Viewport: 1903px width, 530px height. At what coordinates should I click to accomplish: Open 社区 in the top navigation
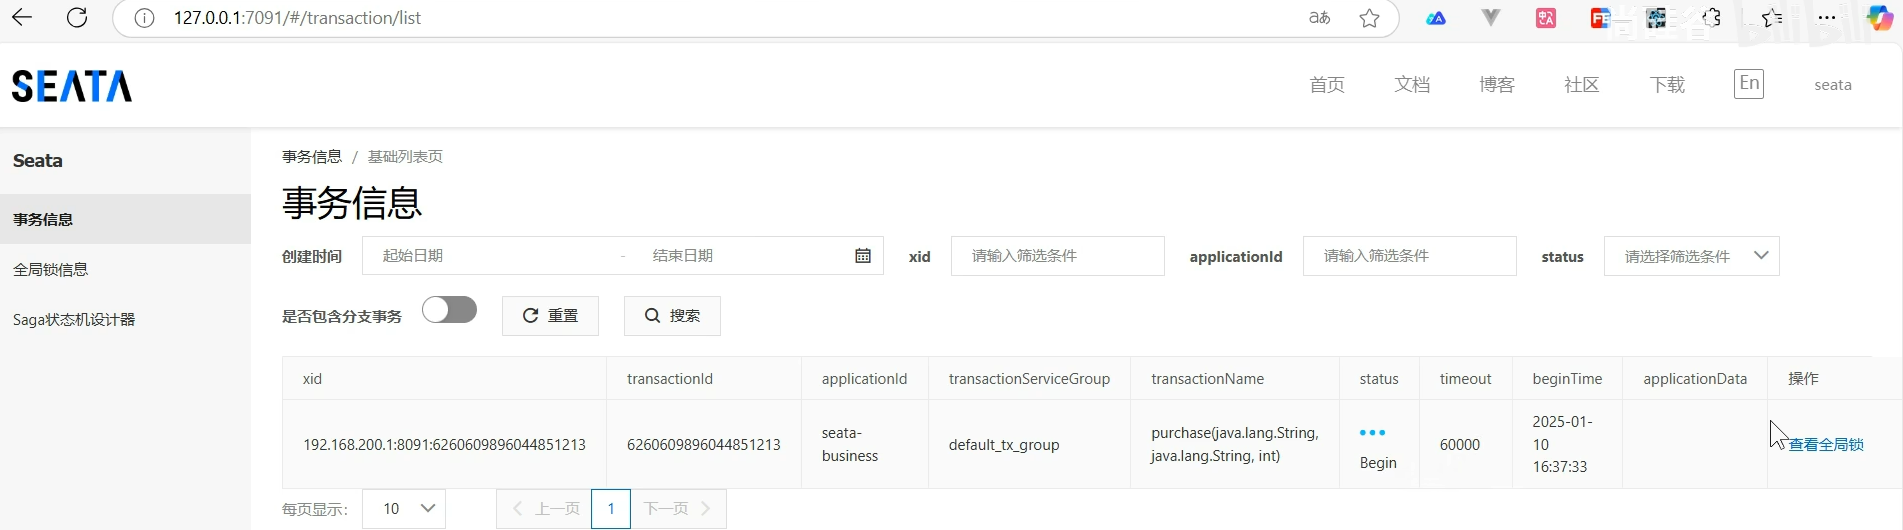click(x=1582, y=85)
